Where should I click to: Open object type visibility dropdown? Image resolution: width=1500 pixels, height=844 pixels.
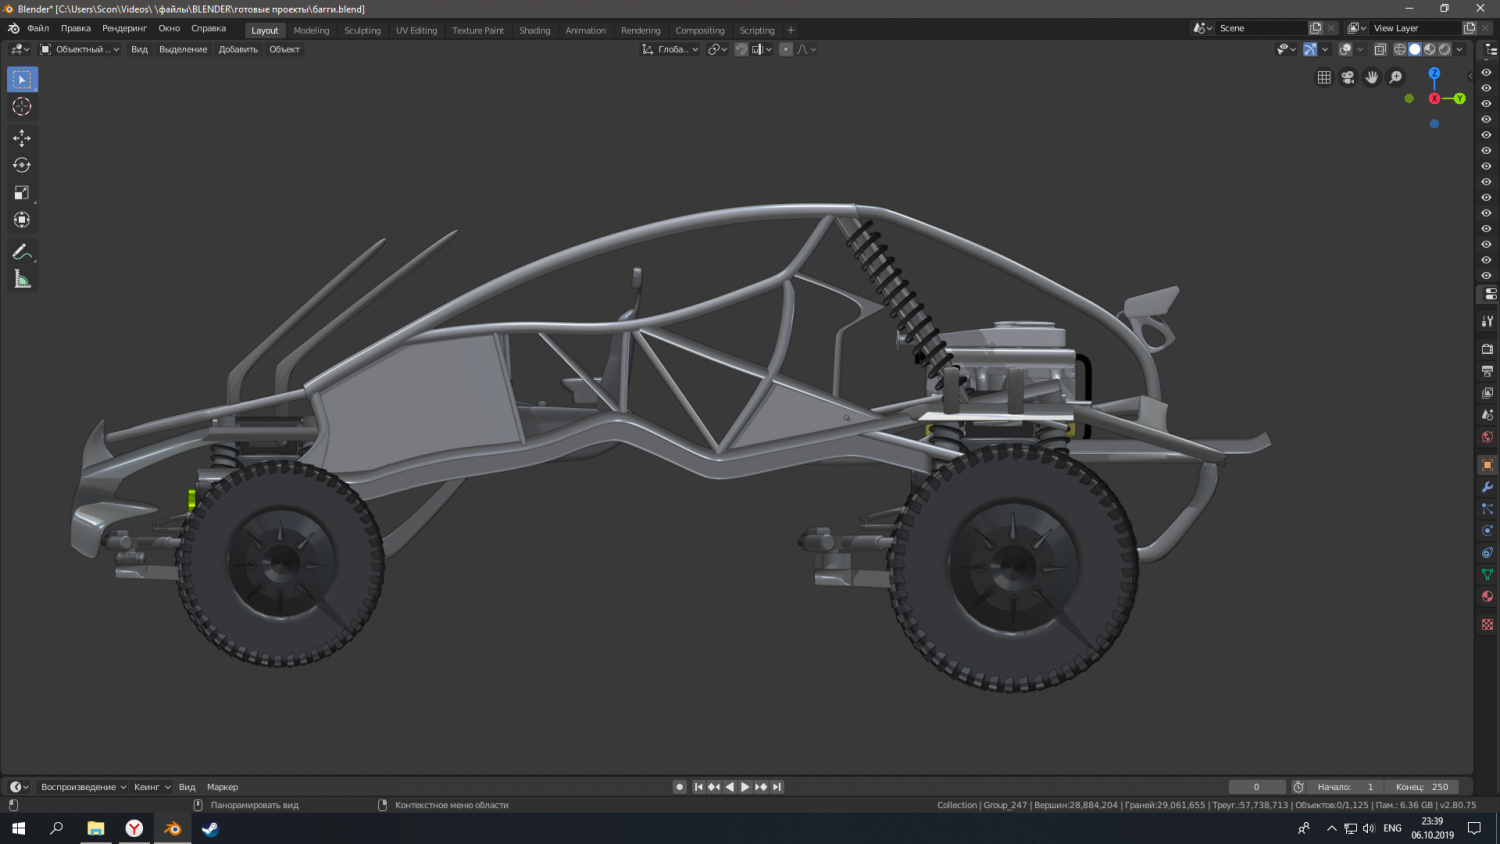(x=1286, y=49)
